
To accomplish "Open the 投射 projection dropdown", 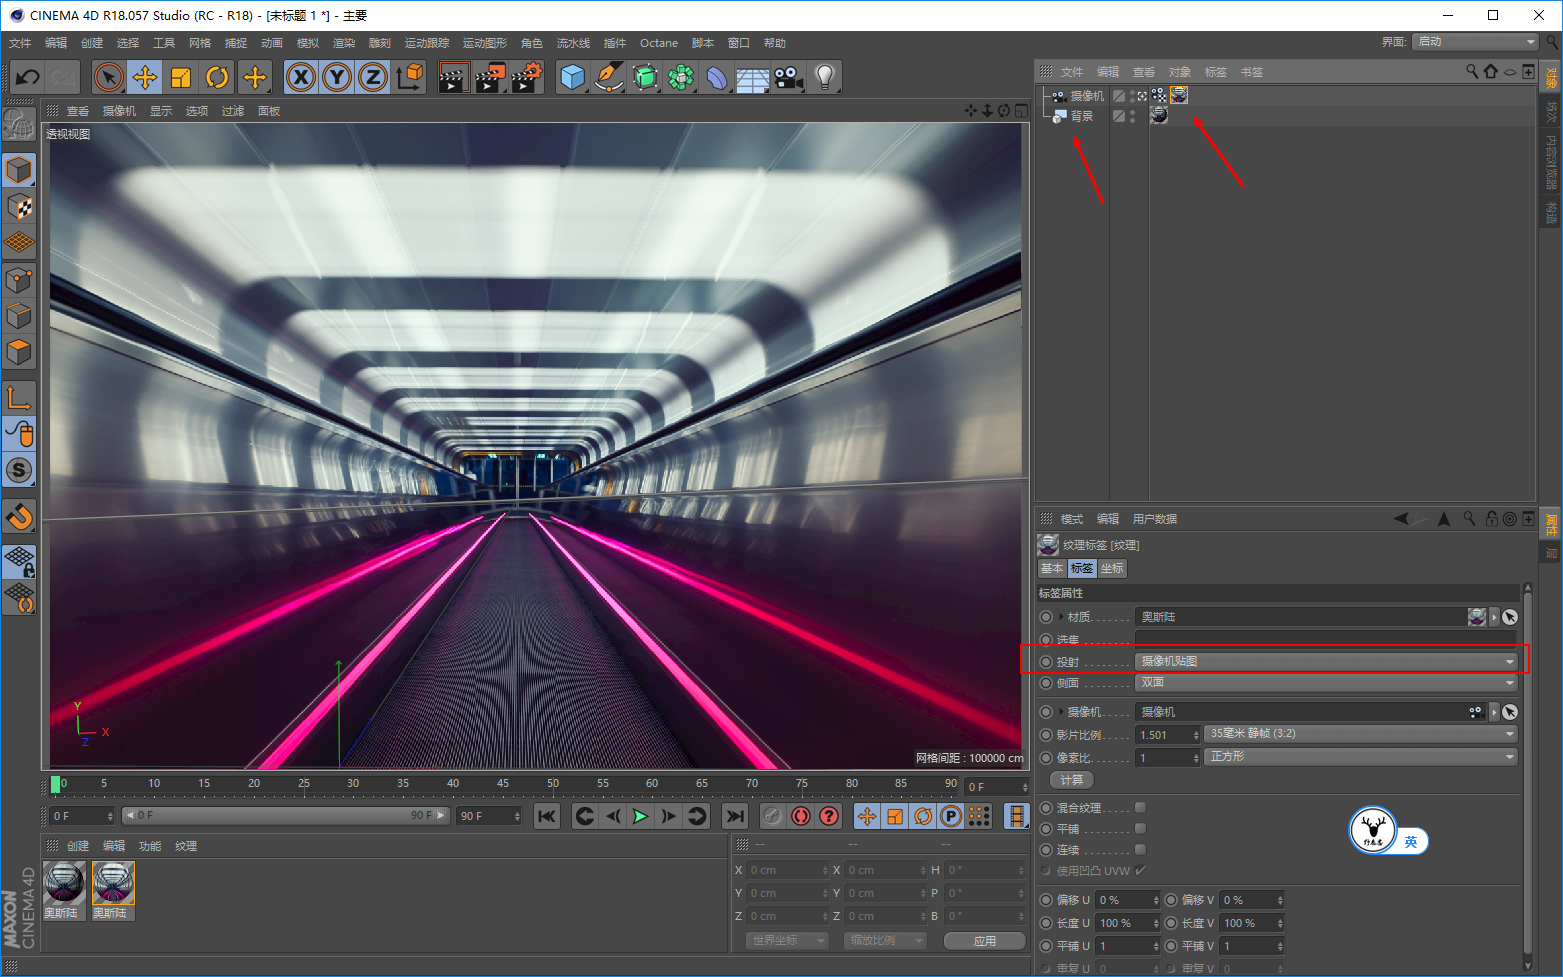I will tap(1326, 661).
